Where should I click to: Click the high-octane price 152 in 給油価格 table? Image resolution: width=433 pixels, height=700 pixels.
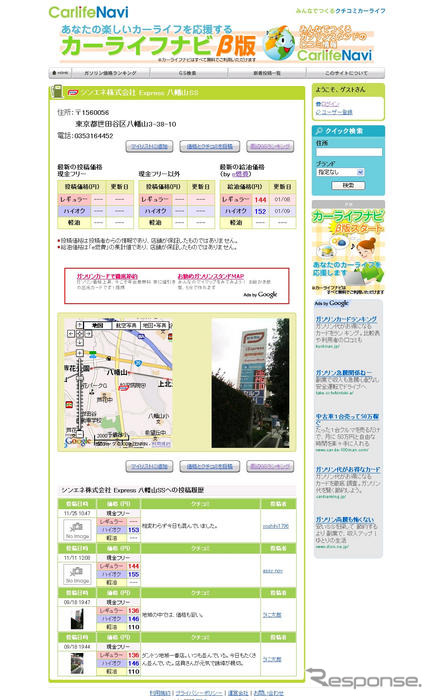(260, 211)
